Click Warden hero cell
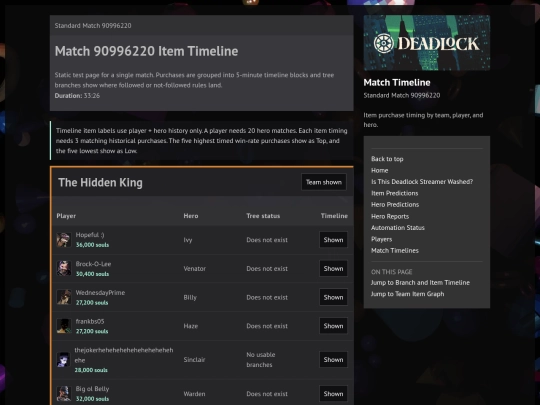The image size is (540, 405). (194, 394)
